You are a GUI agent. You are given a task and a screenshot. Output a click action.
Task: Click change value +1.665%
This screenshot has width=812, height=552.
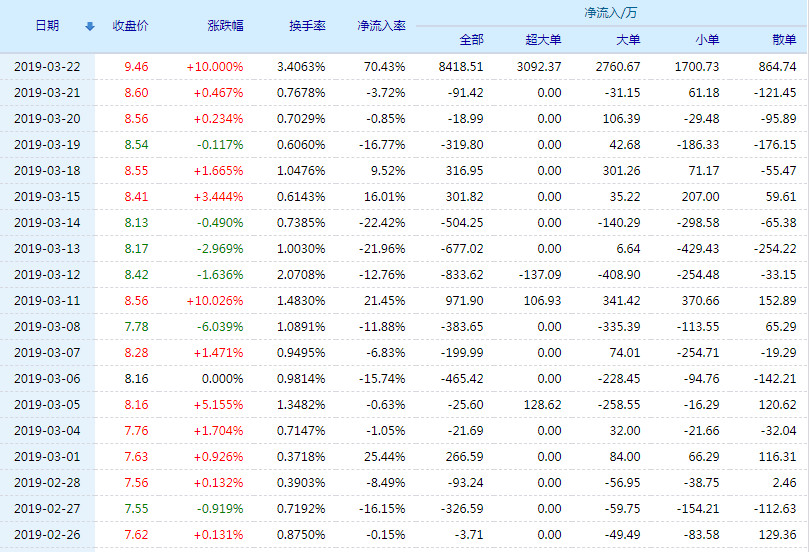(x=219, y=170)
